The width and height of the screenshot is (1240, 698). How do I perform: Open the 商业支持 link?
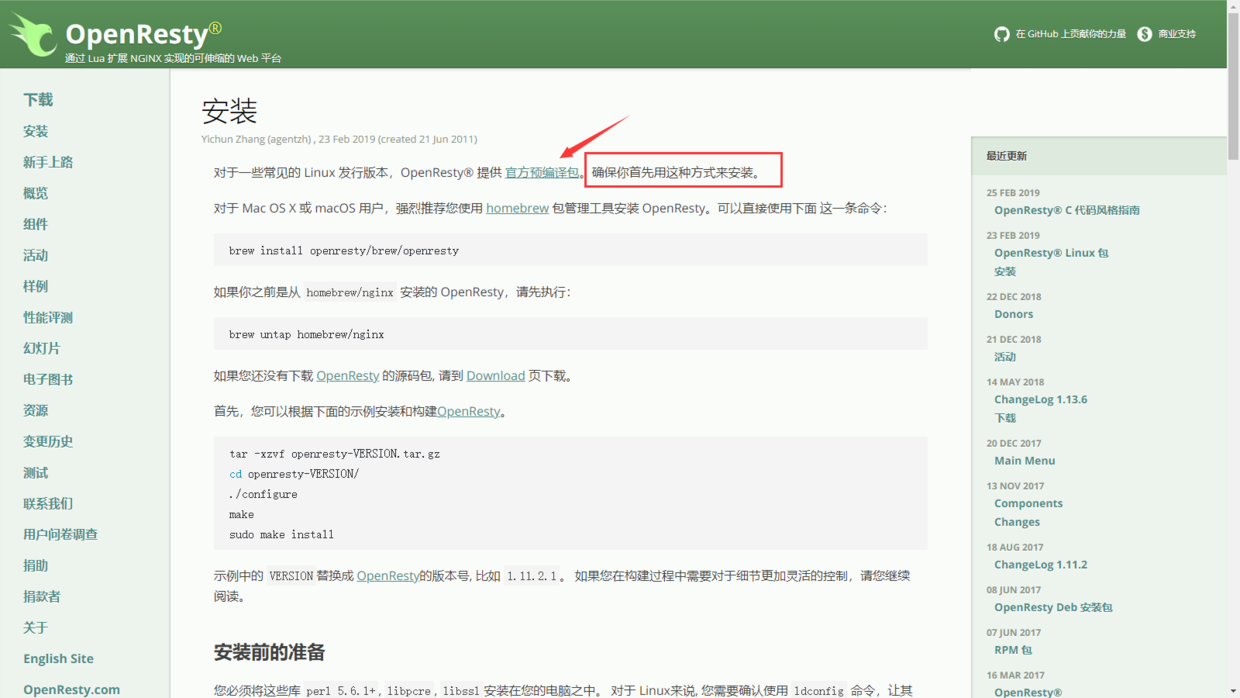point(1177,34)
